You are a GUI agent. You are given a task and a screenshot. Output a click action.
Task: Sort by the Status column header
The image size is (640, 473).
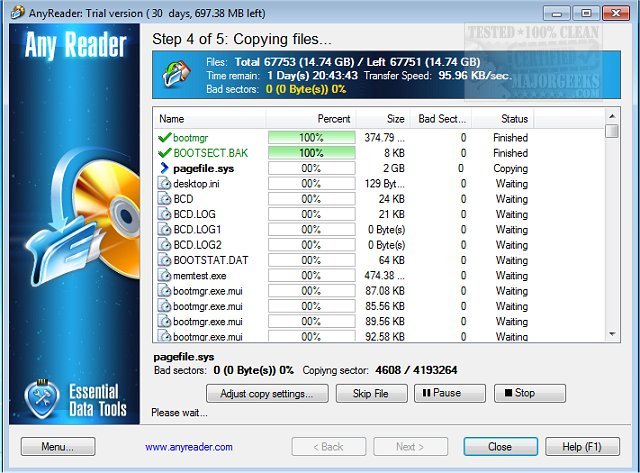(503, 119)
